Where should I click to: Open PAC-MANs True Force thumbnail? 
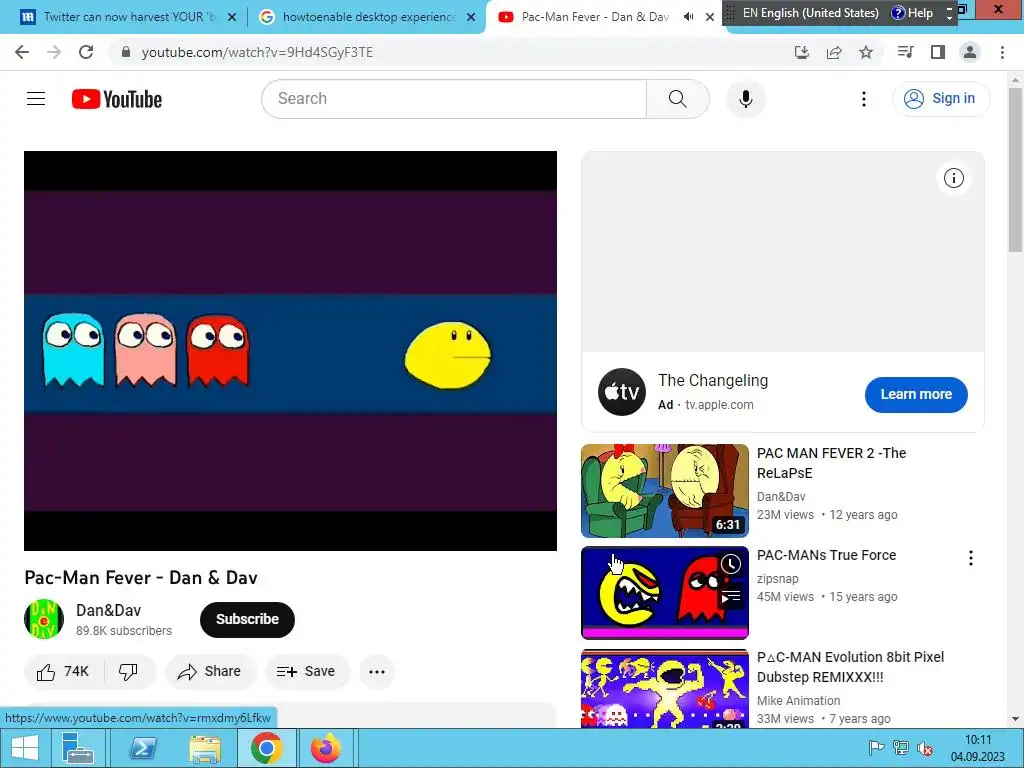click(x=665, y=592)
